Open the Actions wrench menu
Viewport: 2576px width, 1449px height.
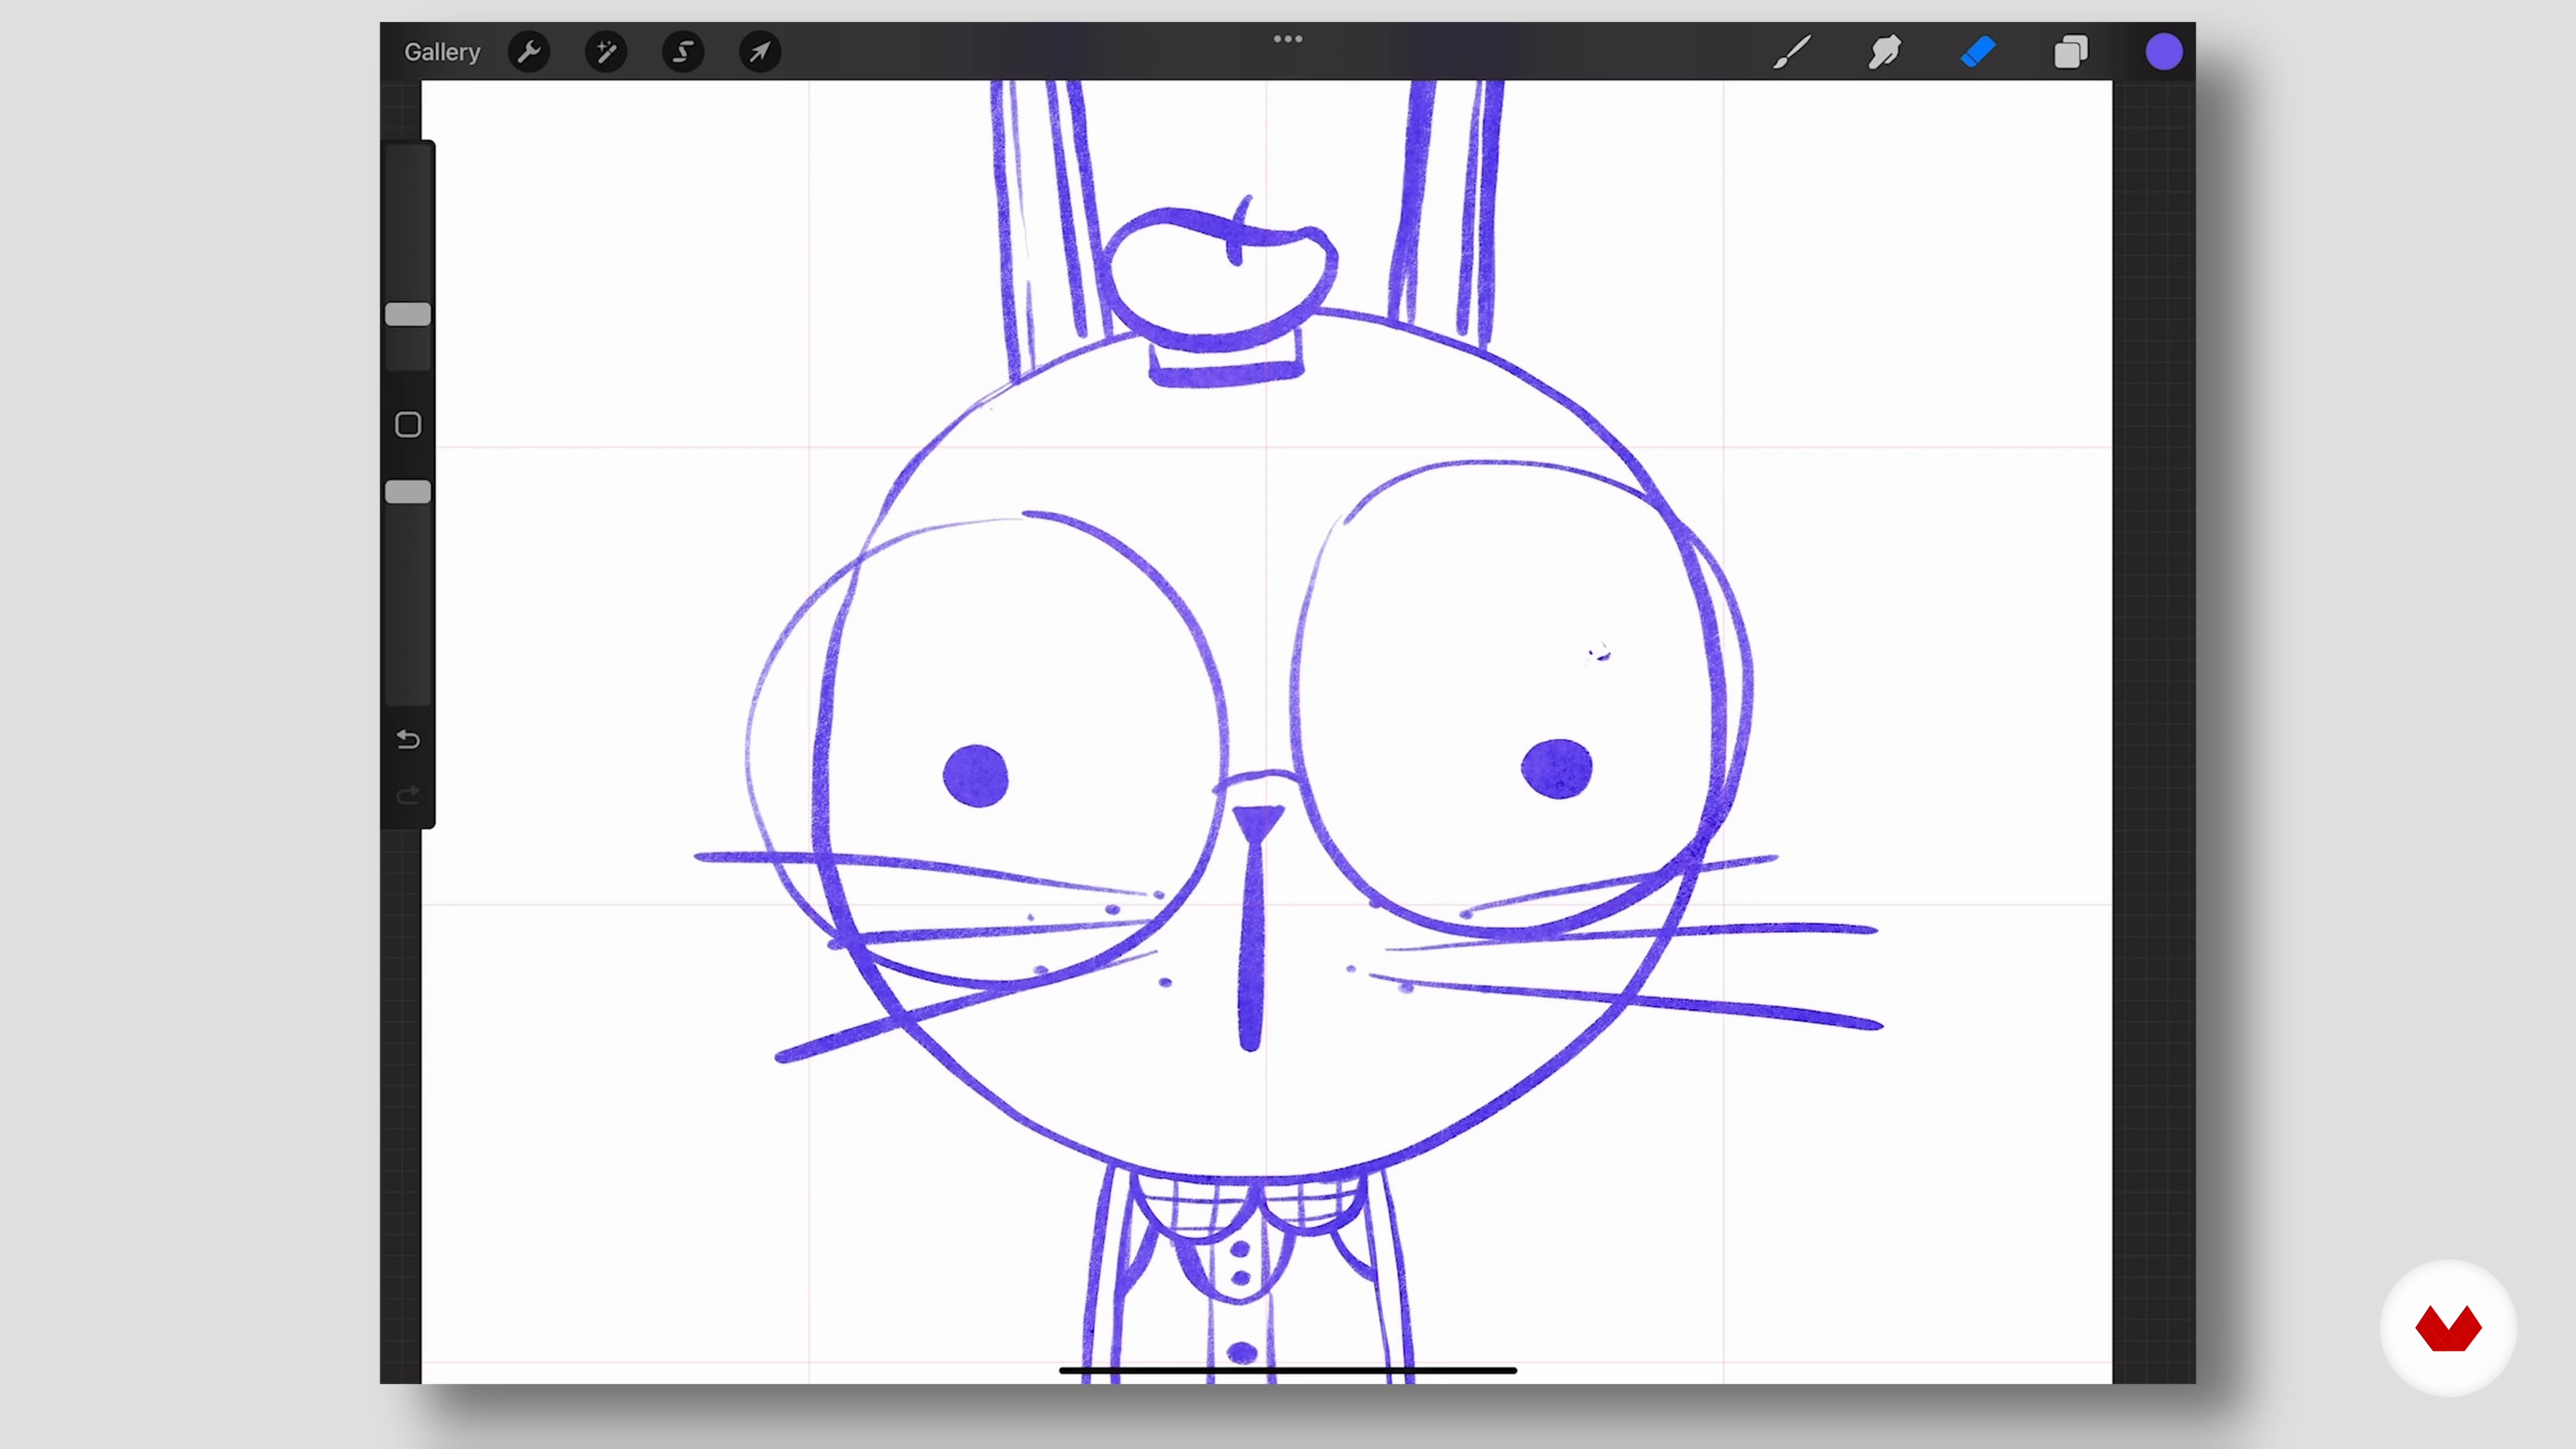(x=529, y=52)
